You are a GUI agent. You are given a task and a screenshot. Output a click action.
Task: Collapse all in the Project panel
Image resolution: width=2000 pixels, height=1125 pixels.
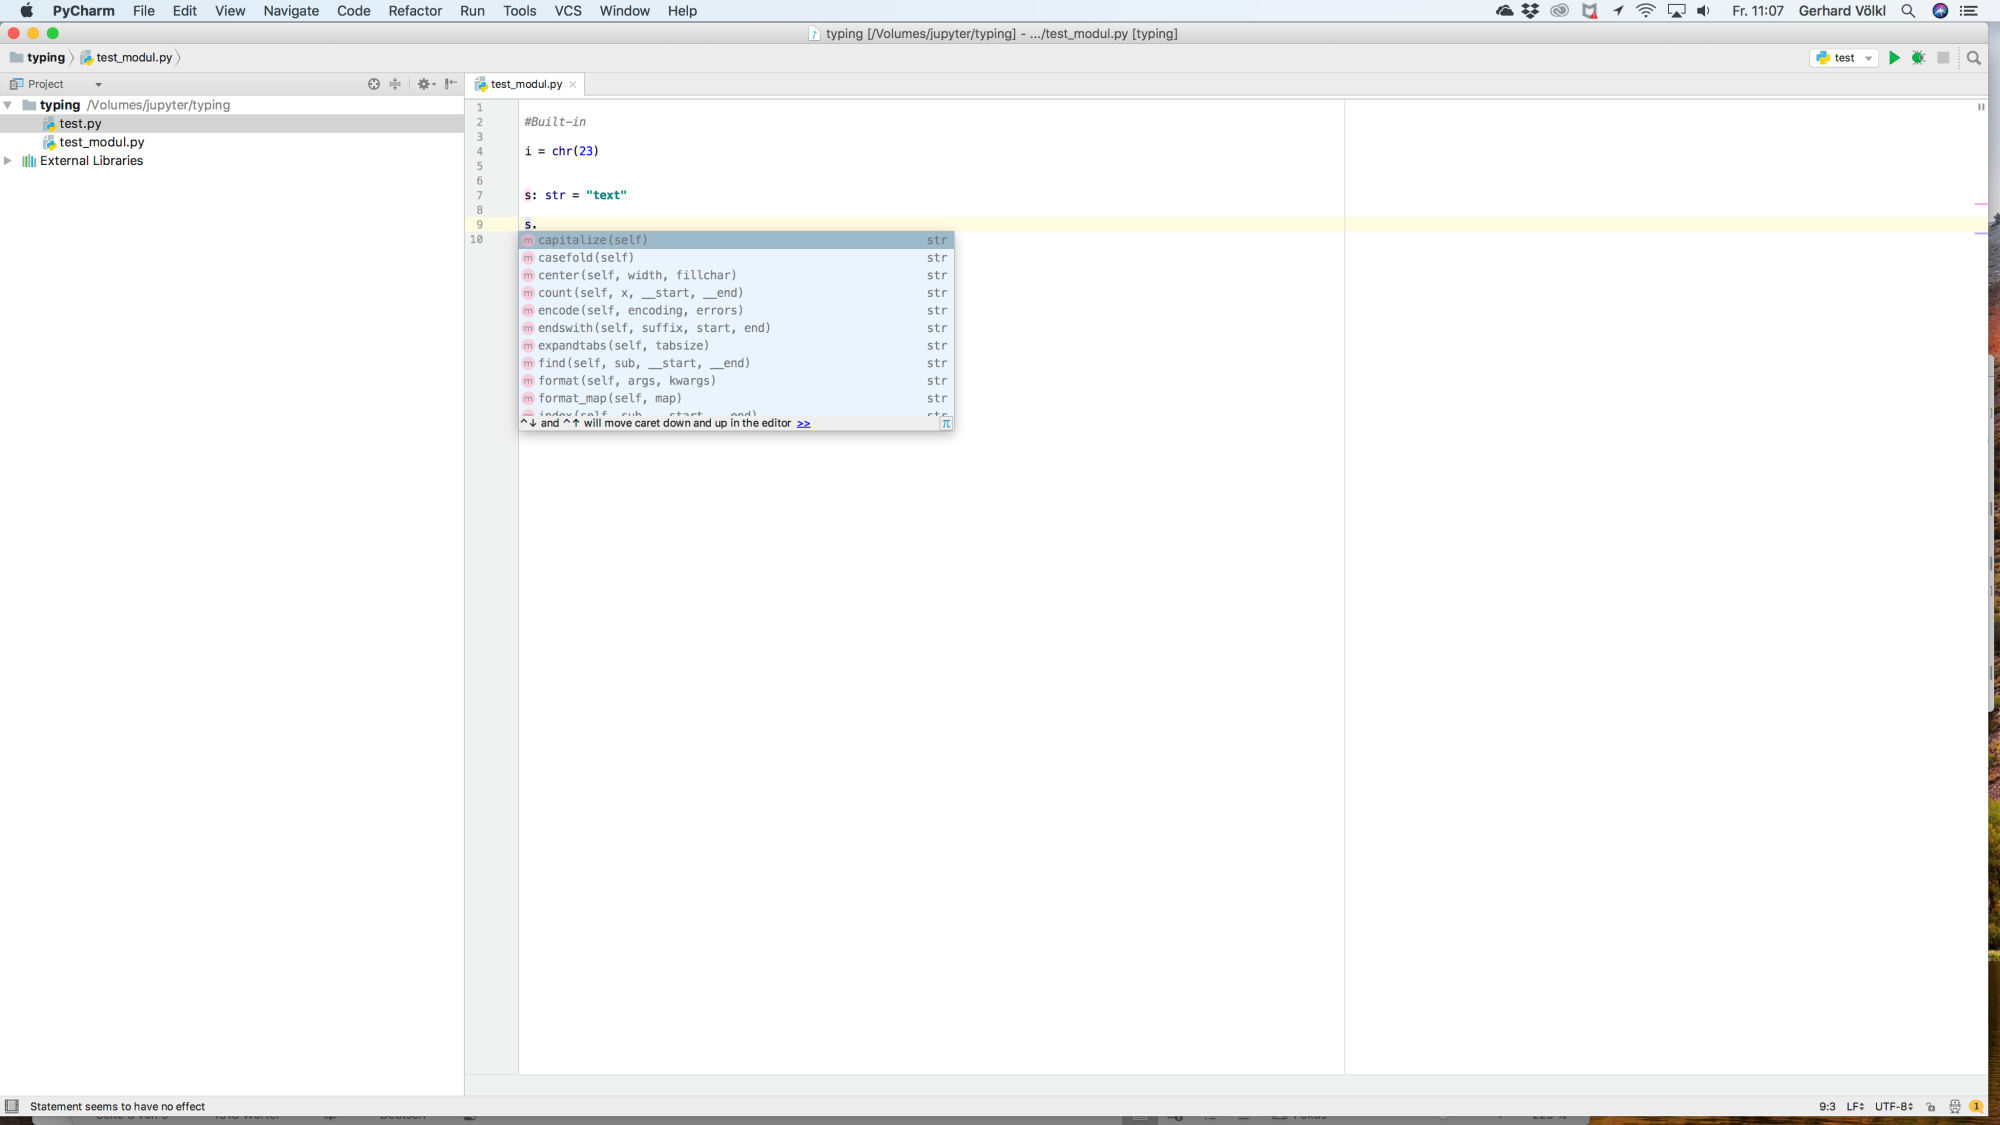click(395, 84)
